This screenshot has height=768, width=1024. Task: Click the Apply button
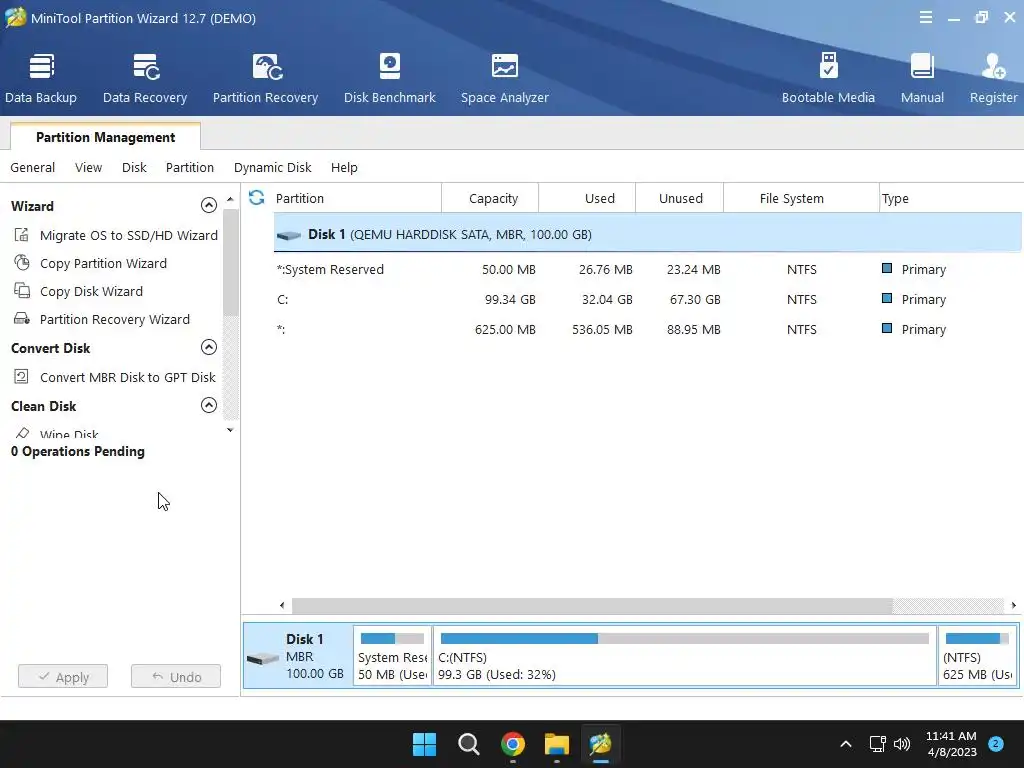tap(63, 677)
